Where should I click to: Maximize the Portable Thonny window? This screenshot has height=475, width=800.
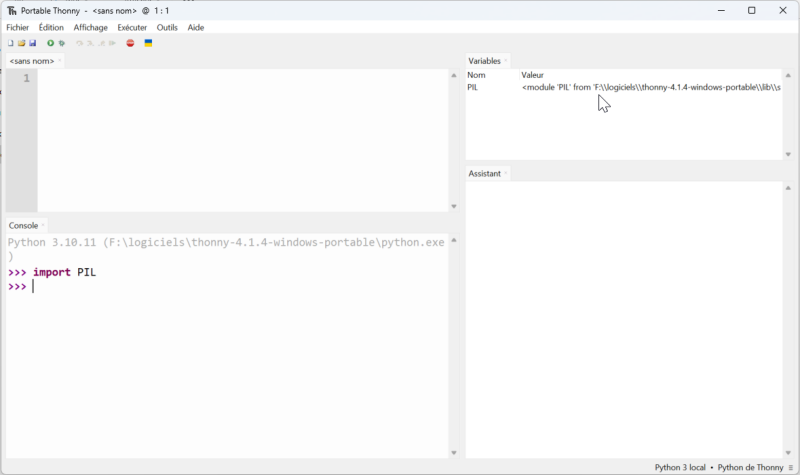pyautogui.click(x=752, y=10)
